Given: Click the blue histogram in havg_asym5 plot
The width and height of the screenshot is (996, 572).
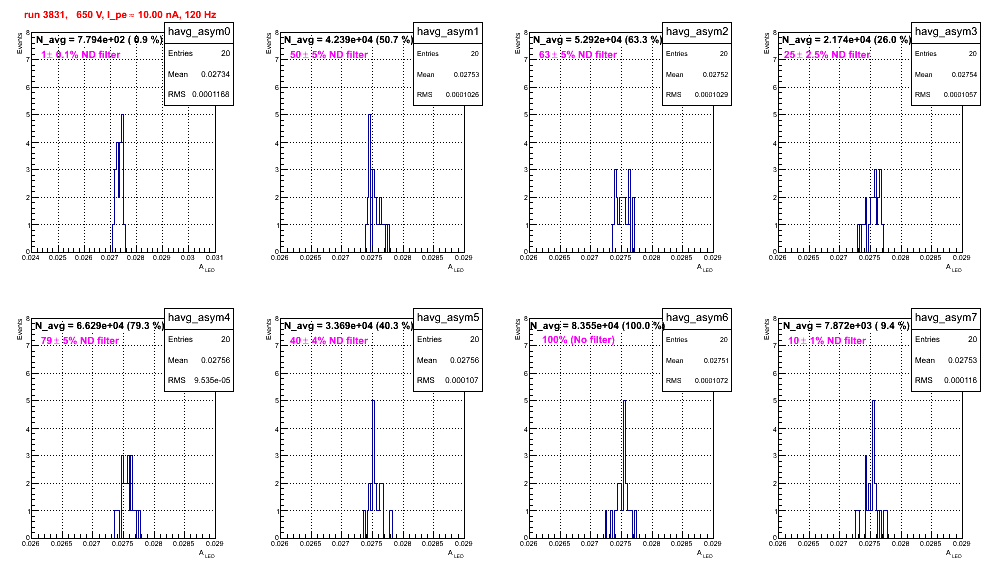Looking at the screenshot, I should tap(377, 470).
